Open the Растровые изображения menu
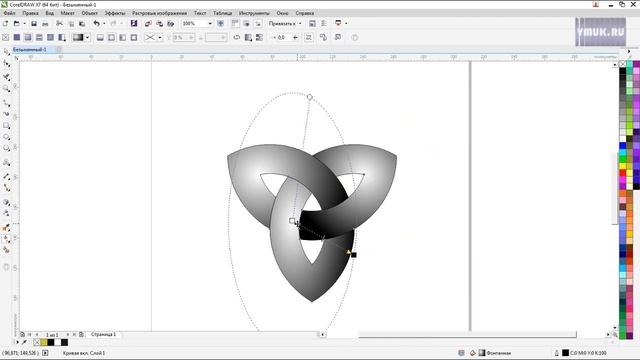The image size is (640, 360). click(159, 13)
